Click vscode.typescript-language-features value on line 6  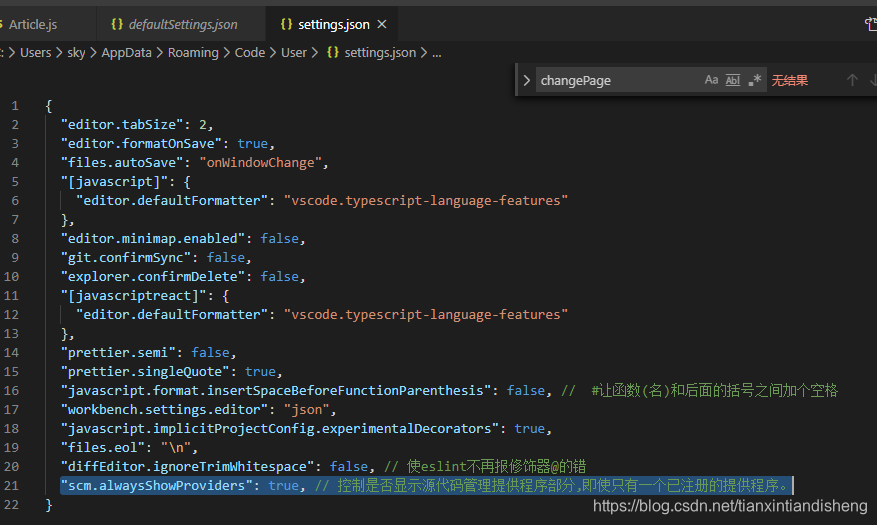pos(426,201)
